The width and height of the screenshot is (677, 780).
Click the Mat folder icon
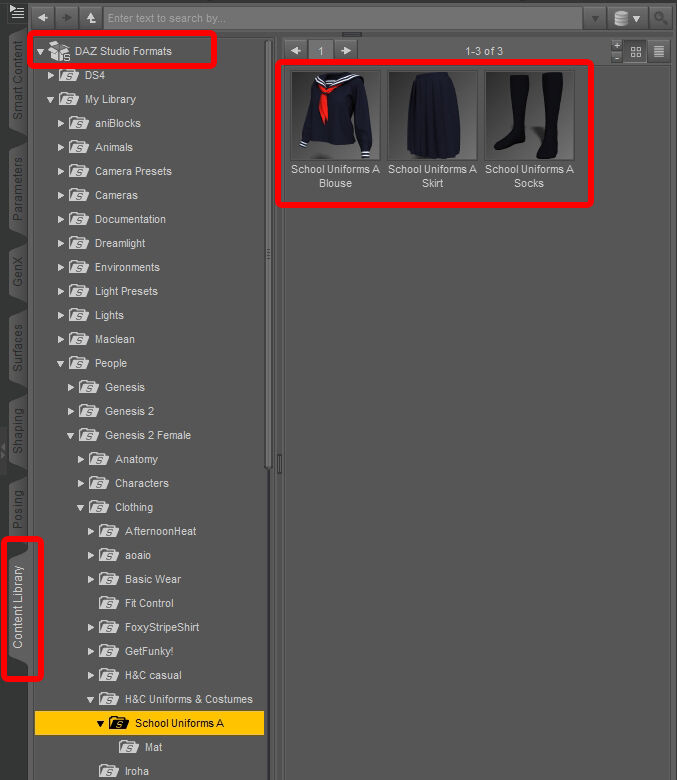click(128, 747)
